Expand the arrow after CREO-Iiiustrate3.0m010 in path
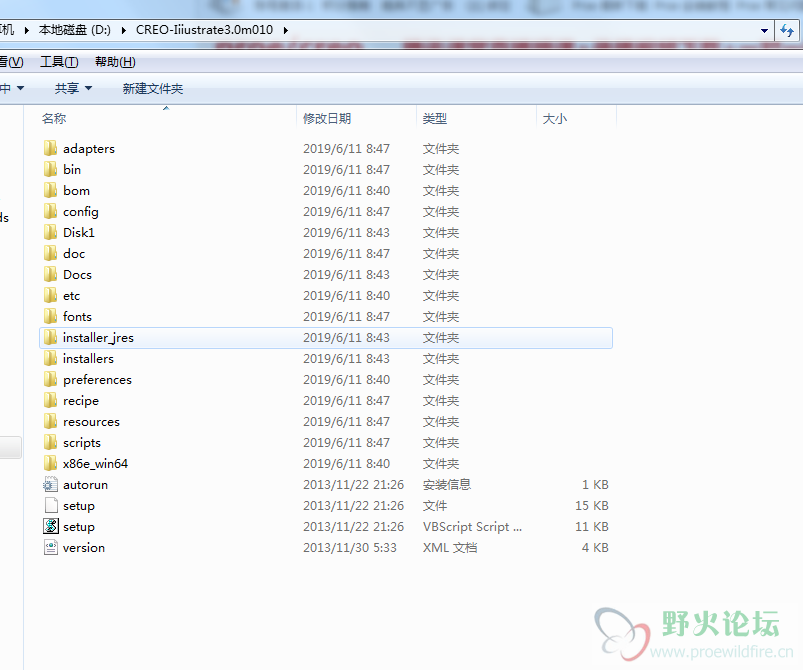803x670 pixels. (x=286, y=30)
